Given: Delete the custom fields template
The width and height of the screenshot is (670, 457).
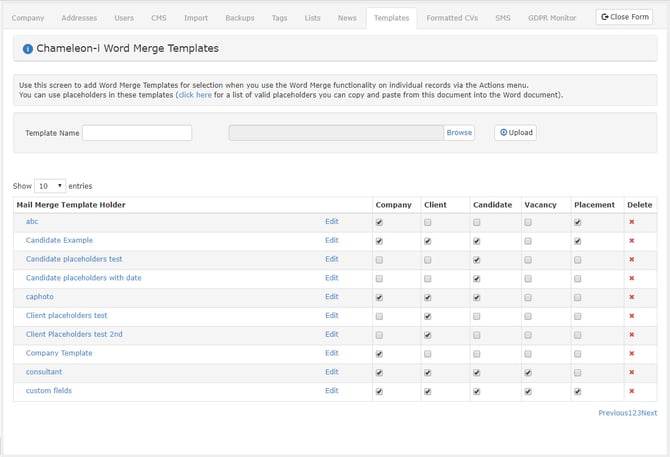Looking at the screenshot, I should (x=632, y=391).
